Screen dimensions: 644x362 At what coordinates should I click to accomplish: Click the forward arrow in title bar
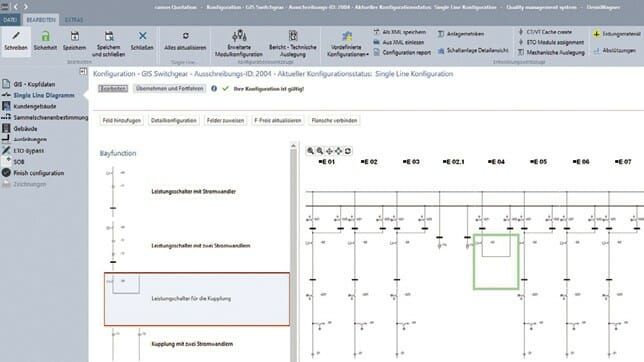(26, 7)
